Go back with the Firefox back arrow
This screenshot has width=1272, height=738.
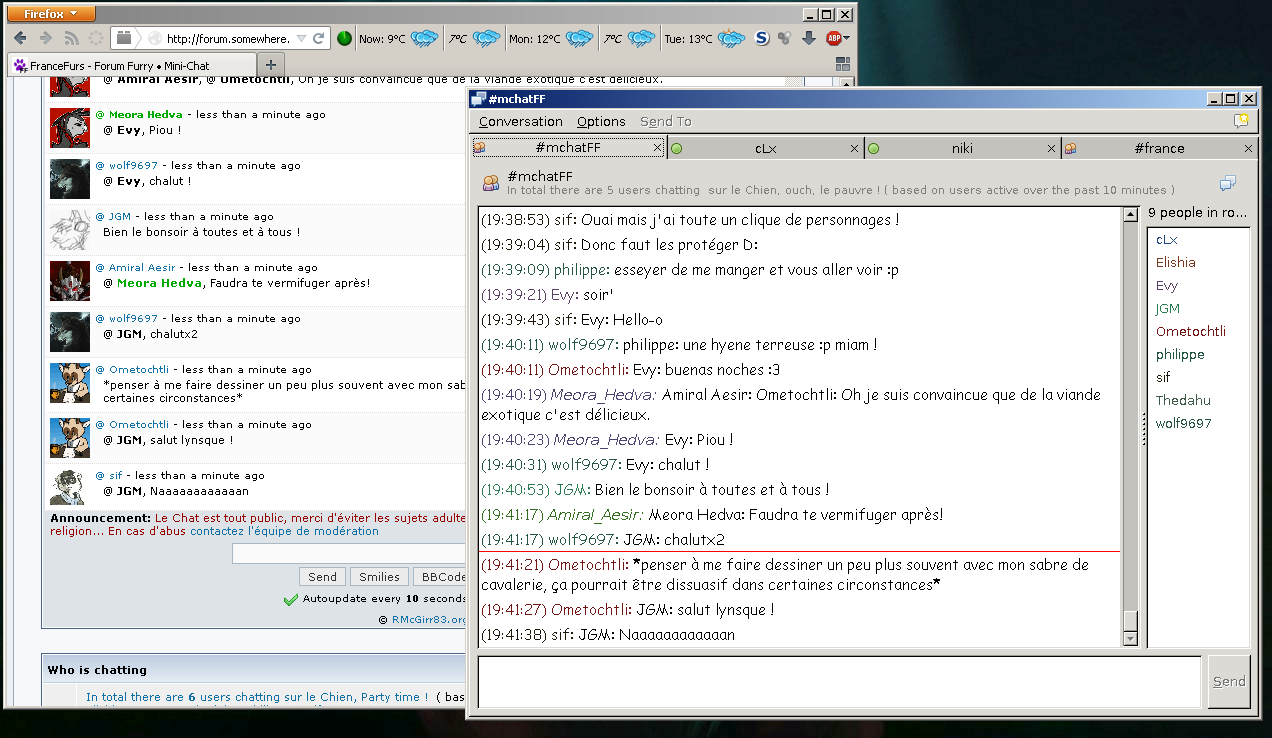(19, 38)
